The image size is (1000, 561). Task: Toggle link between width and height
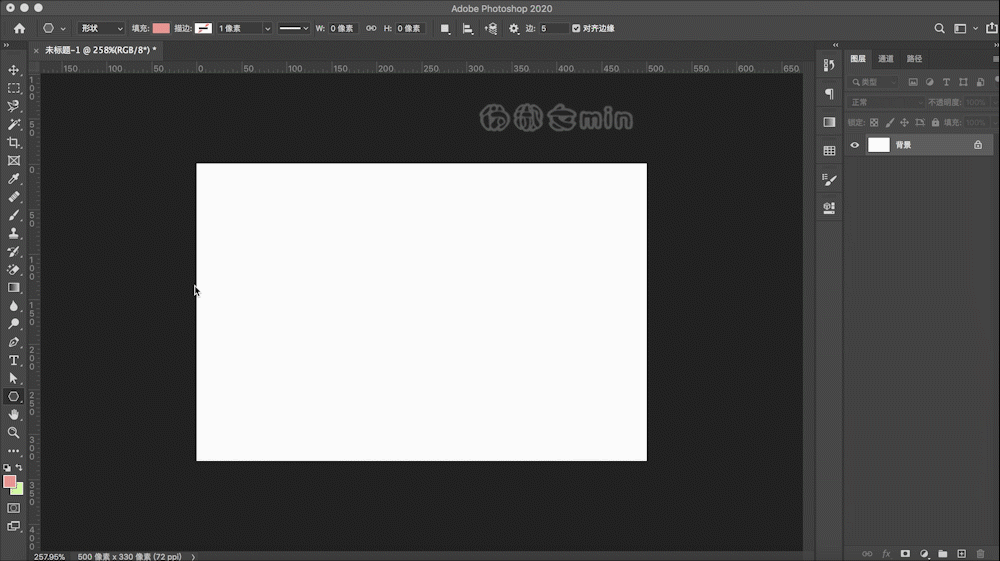[371, 28]
